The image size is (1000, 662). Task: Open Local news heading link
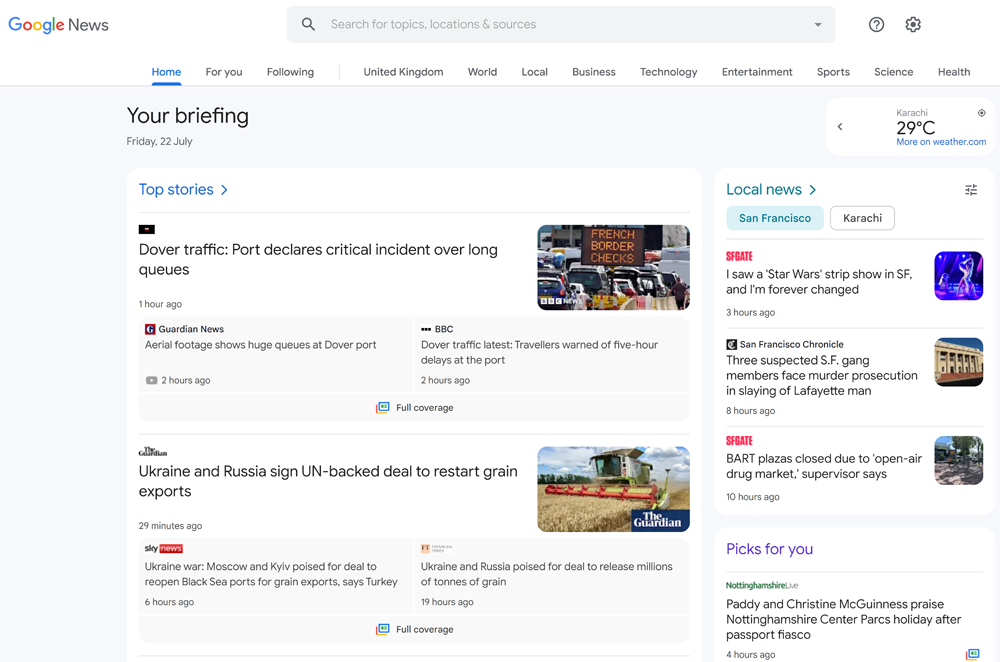click(763, 189)
